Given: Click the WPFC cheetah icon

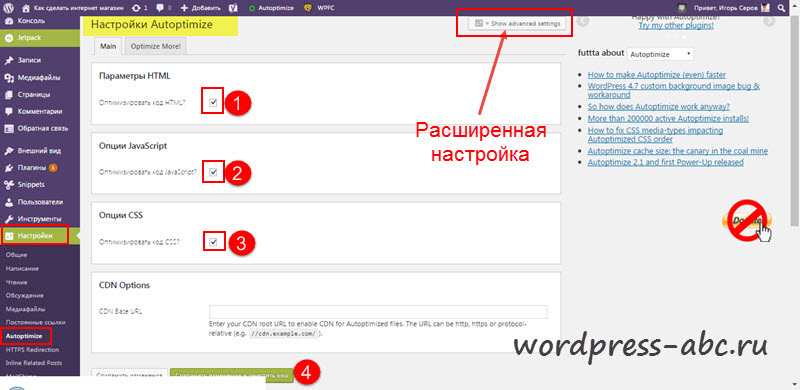Looking at the screenshot, I should pyautogui.click(x=309, y=8).
